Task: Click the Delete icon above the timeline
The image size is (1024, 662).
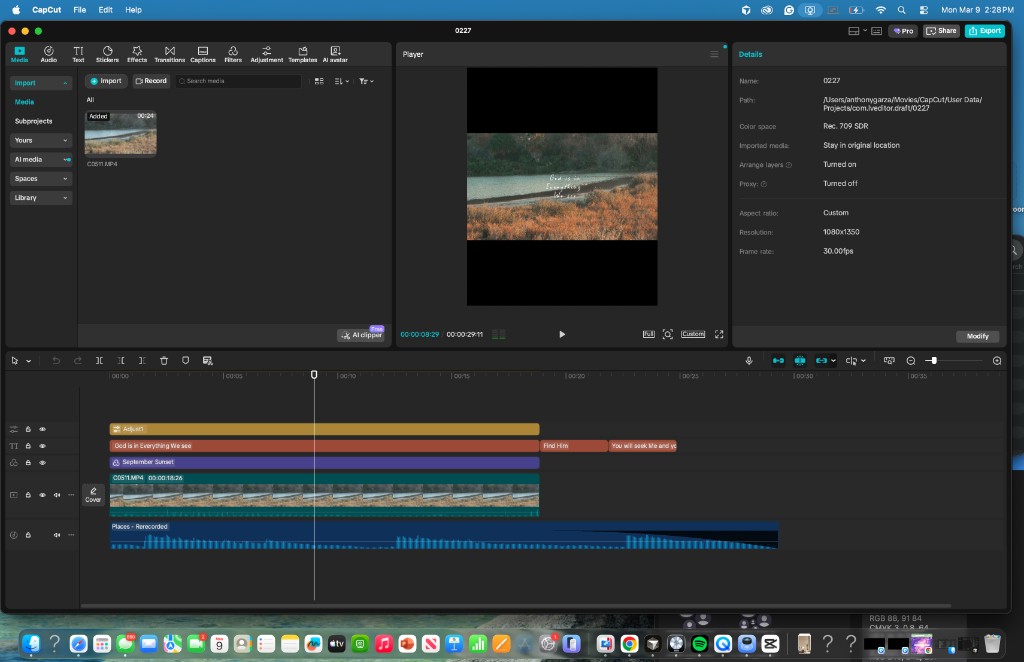Action: [163, 360]
